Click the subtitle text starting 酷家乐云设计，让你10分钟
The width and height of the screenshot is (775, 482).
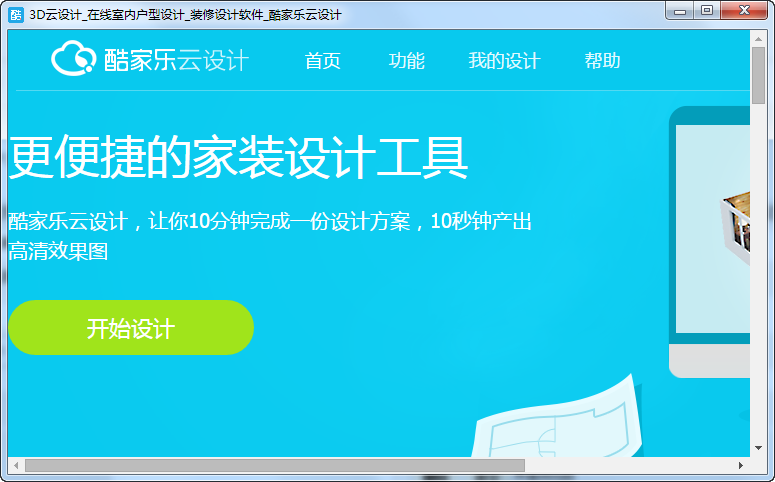[270, 236]
